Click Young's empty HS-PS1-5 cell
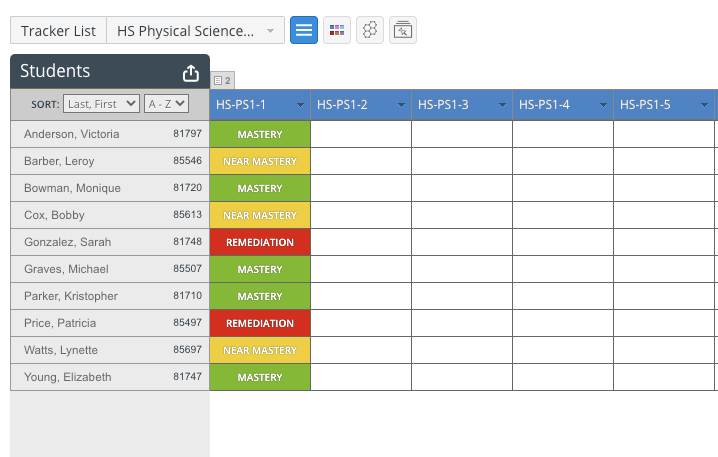This screenshot has height=457, width=718. click(x=664, y=377)
